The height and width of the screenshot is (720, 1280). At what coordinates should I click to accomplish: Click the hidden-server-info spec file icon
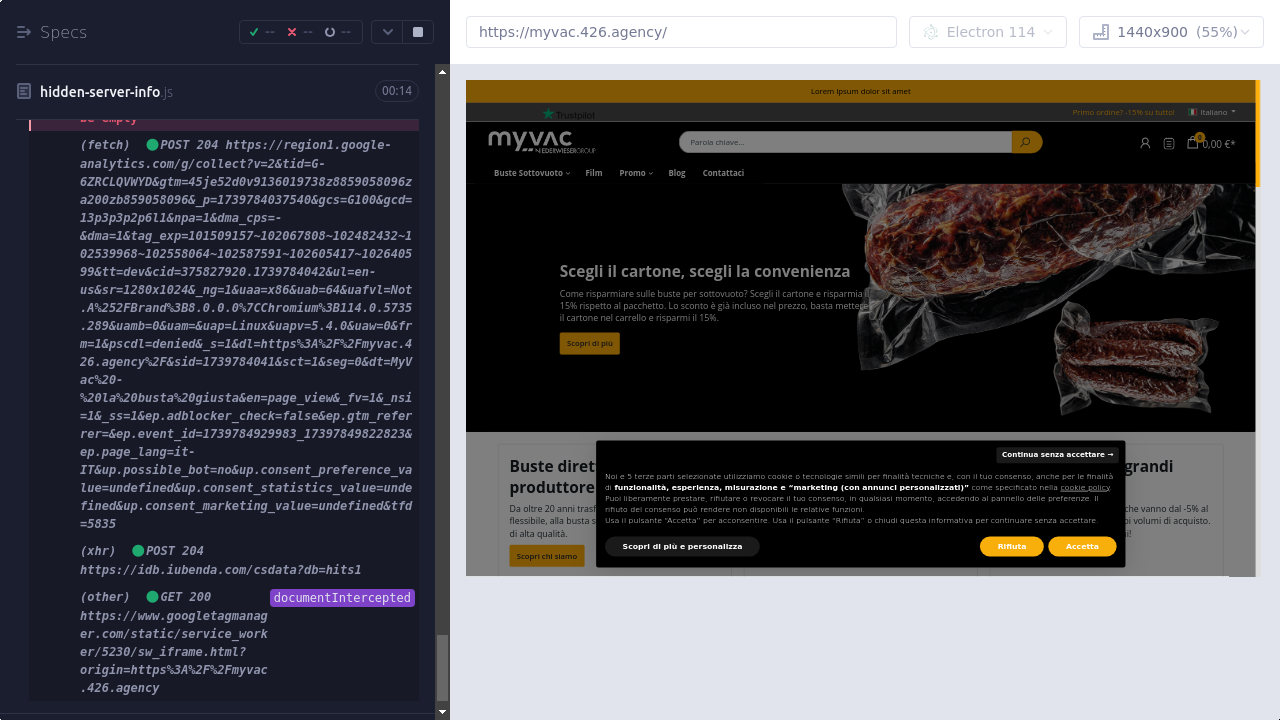pyautogui.click(x=24, y=91)
